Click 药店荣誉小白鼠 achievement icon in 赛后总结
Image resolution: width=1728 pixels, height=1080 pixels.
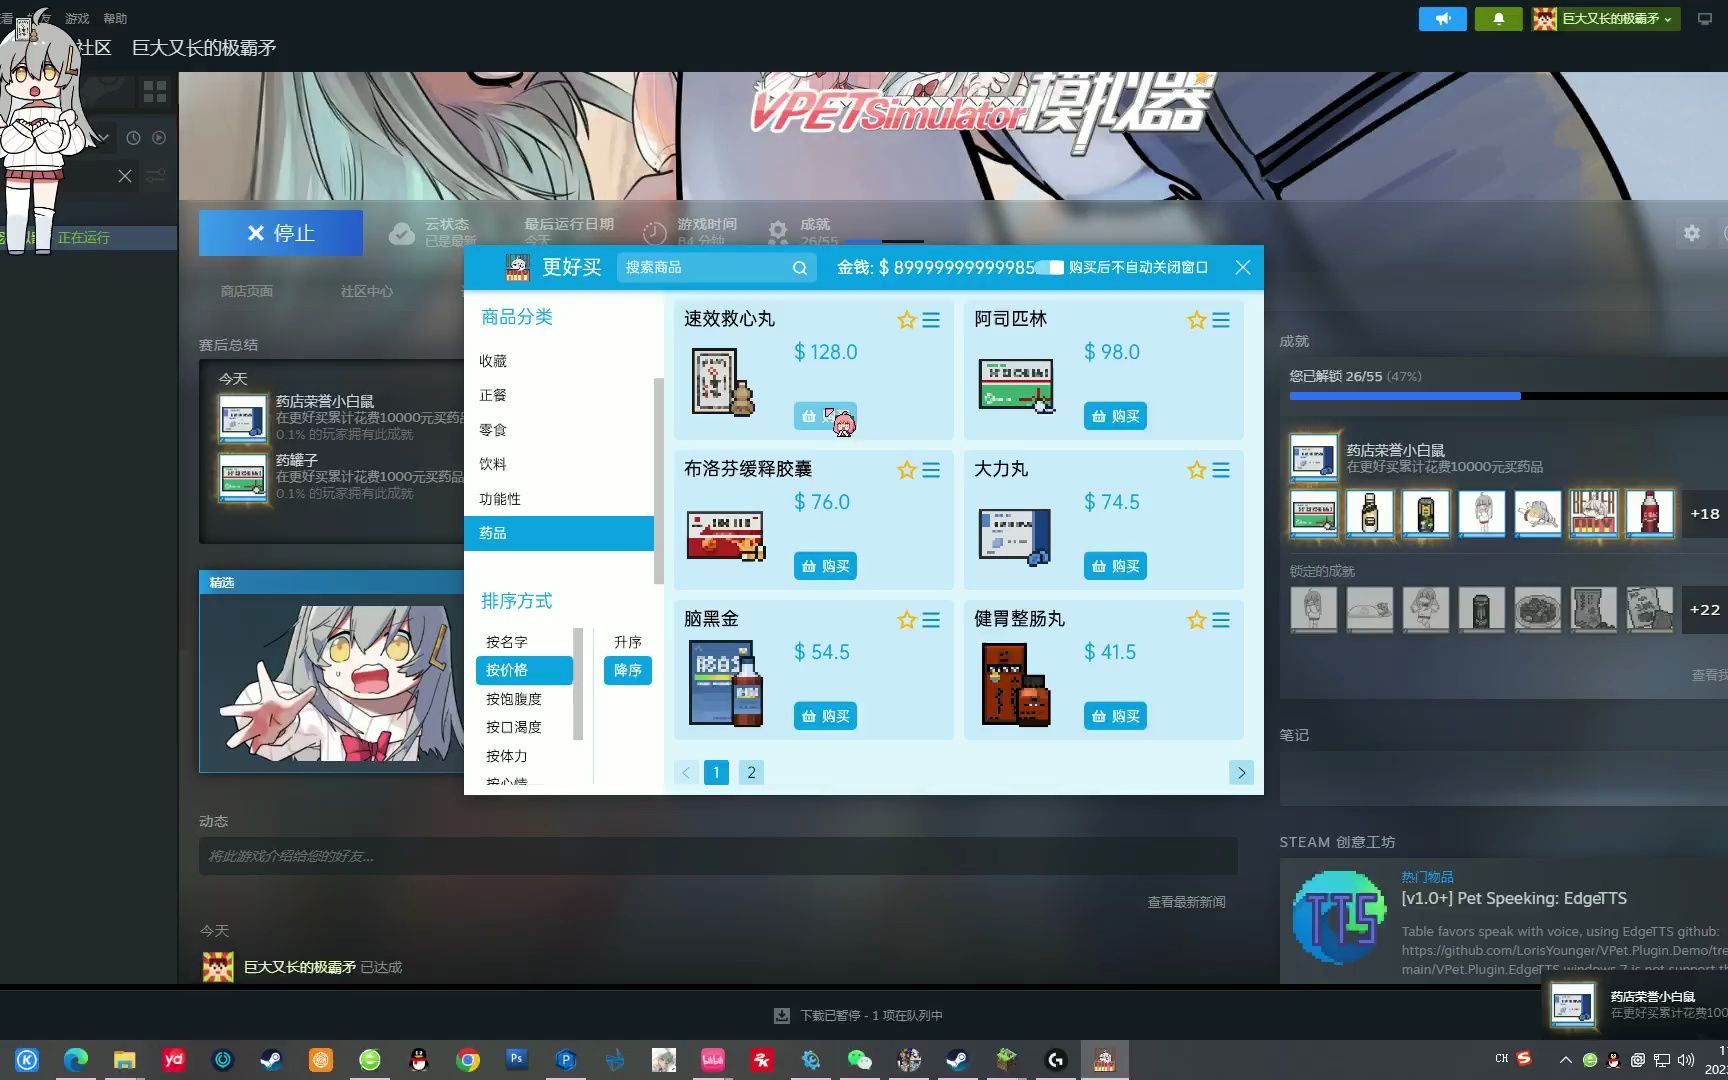click(x=243, y=419)
